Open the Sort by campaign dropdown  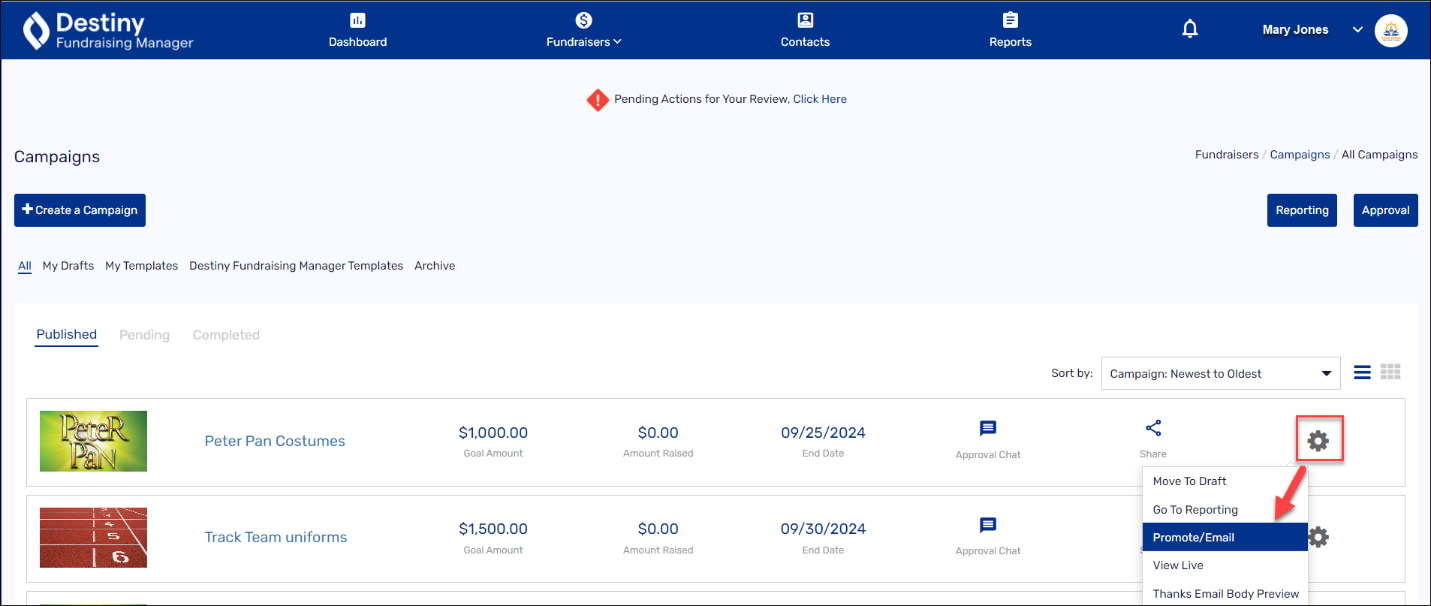(x=1220, y=374)
